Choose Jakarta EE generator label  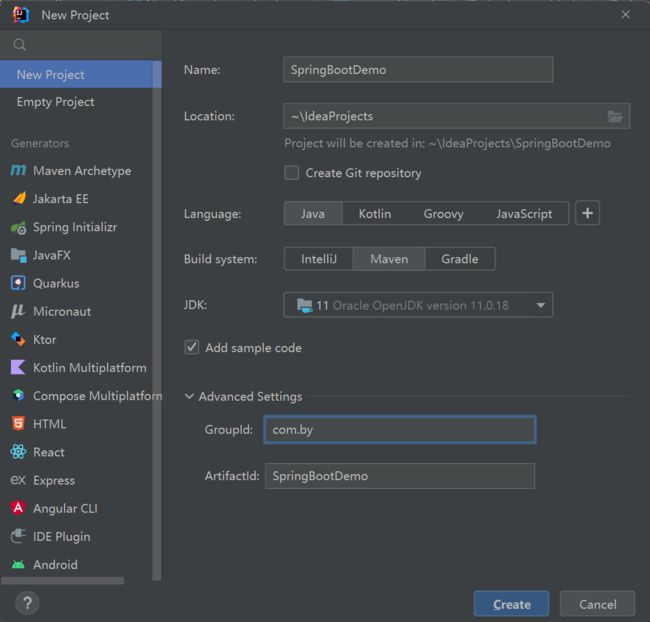pos(61,199)
